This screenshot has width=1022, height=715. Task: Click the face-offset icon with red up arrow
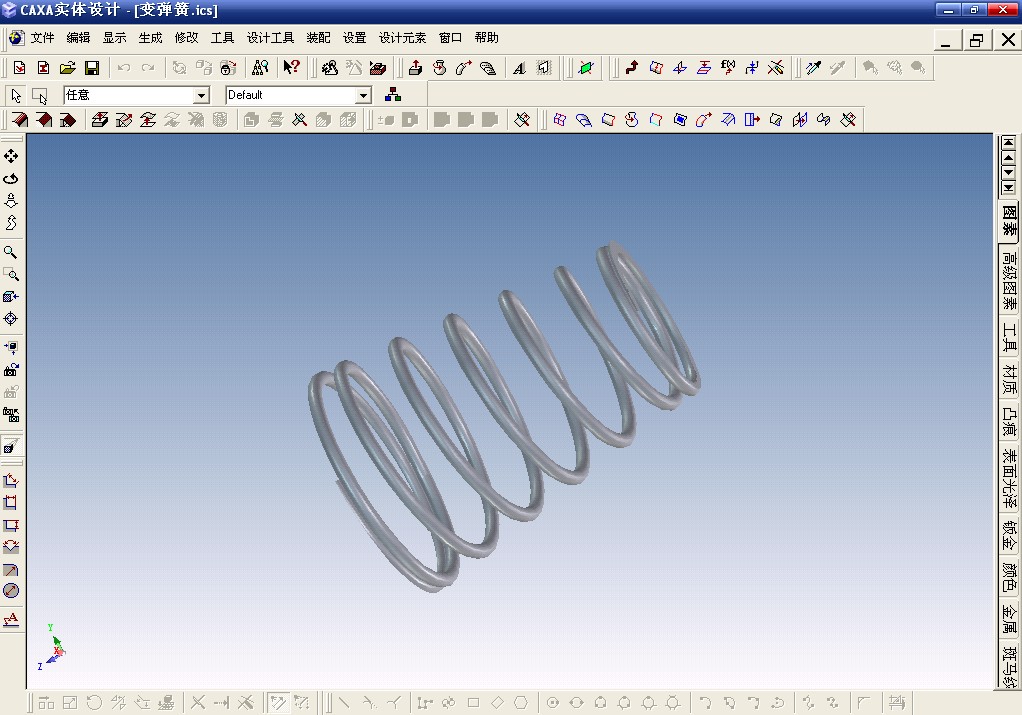click(100, 120)
